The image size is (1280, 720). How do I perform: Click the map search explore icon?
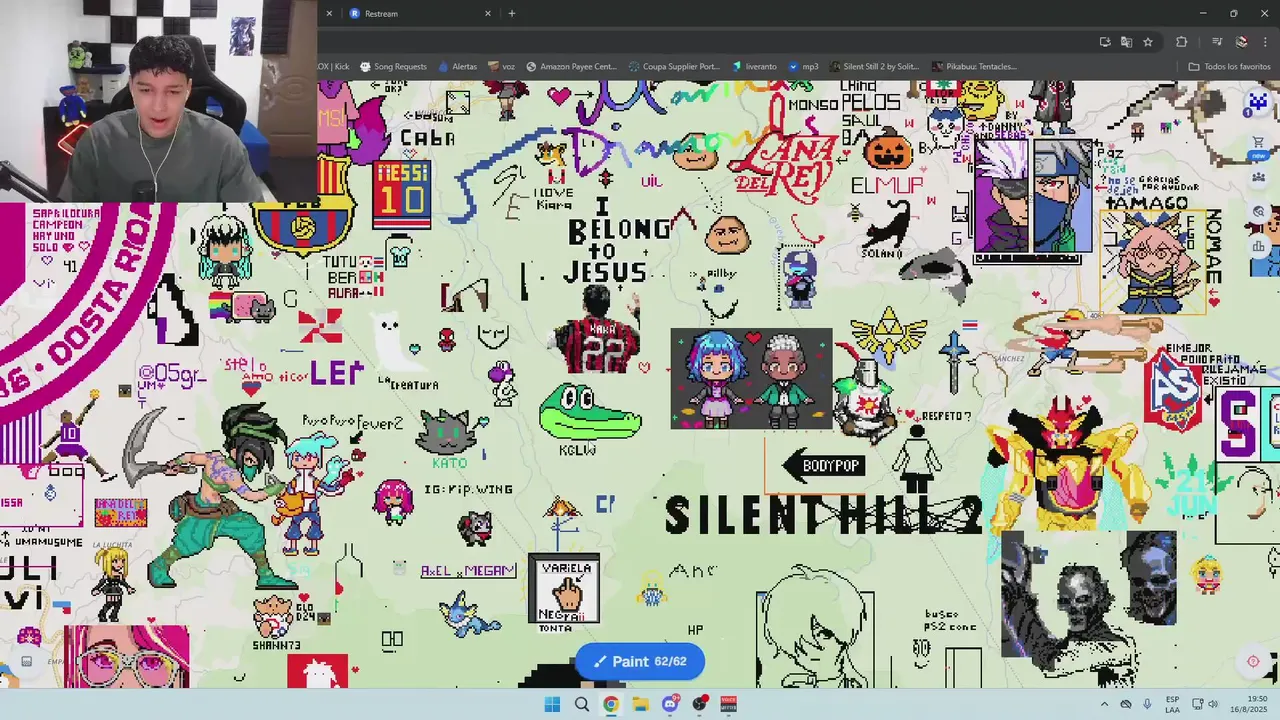(1258, 212)
